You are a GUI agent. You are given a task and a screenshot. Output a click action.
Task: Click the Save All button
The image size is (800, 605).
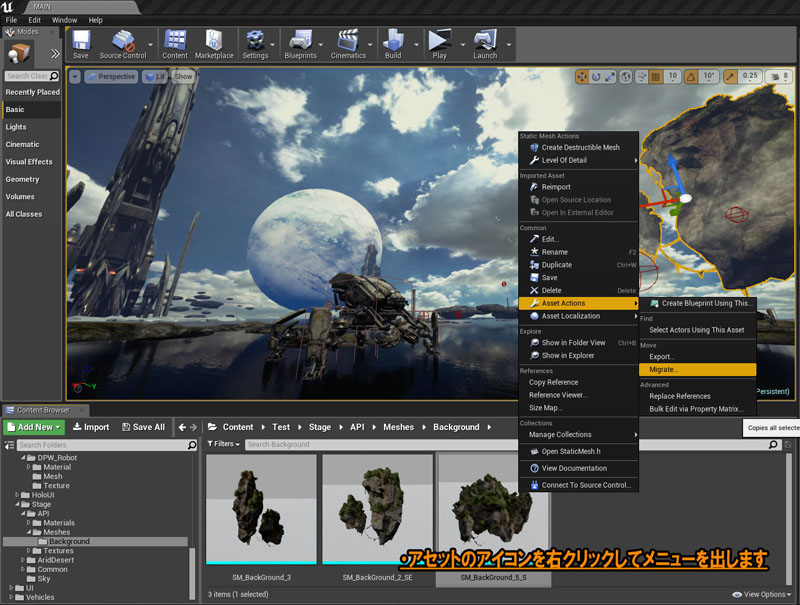tap(143, 427)
